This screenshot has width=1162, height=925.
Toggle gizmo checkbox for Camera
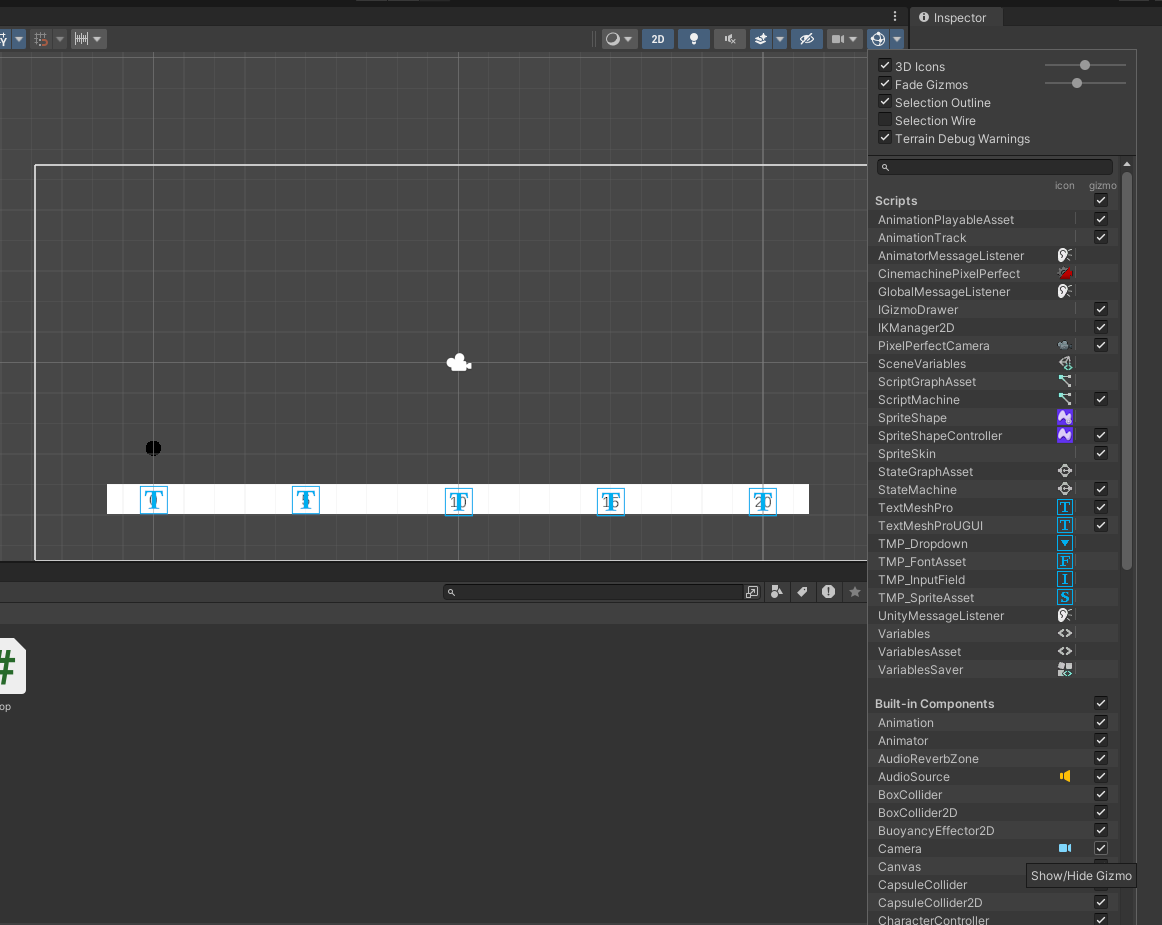pyautogui.click(x=1101, y=849)
